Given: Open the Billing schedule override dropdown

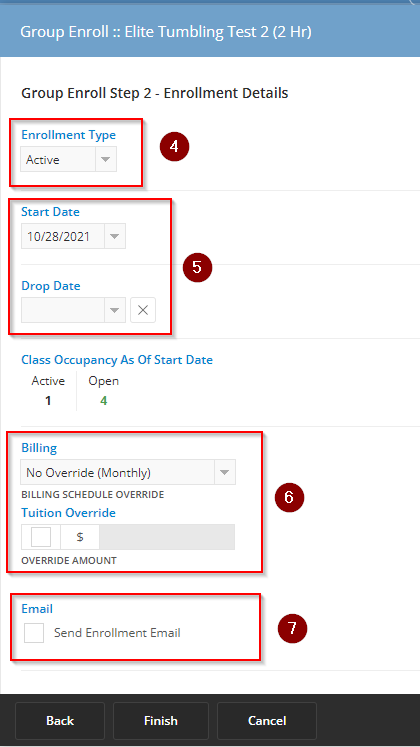Looking at the screenshot, I should (225, 473).
